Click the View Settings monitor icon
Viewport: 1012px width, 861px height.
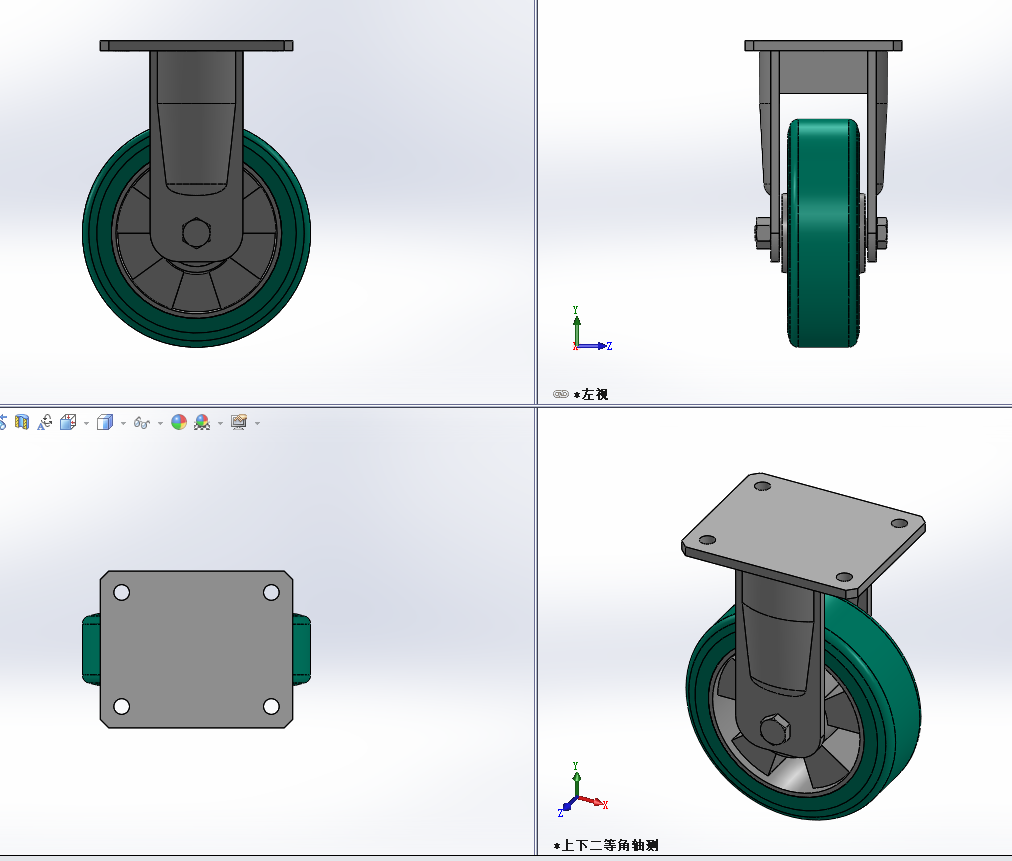click(x=239, y=423)
